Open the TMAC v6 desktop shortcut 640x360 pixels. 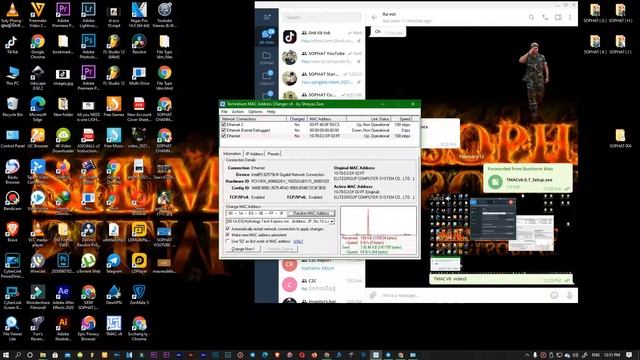(x=114, y=326)
